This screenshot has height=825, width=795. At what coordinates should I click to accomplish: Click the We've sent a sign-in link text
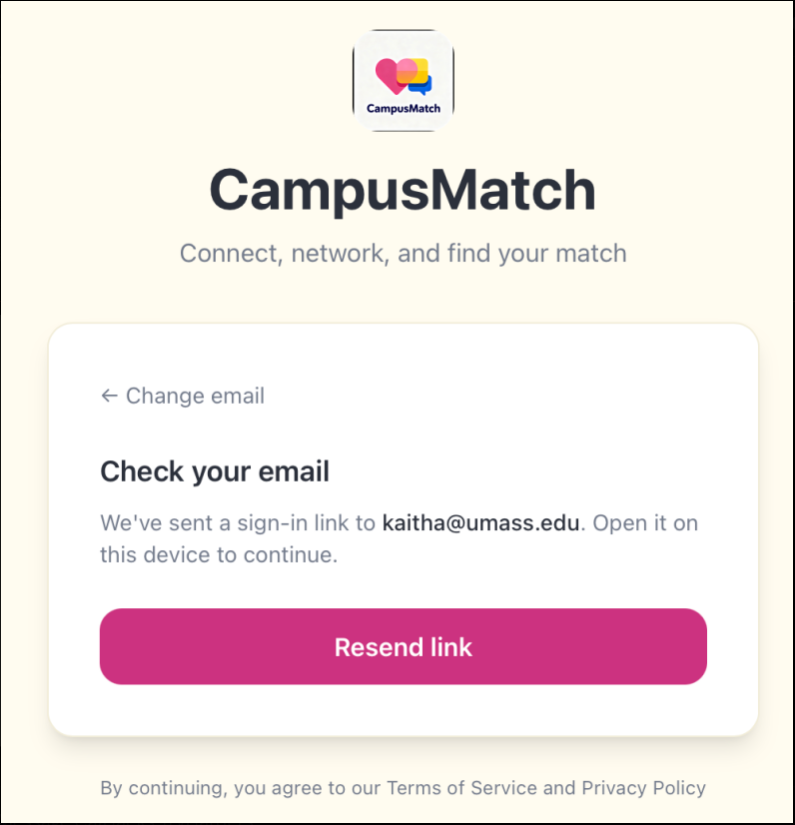coord(238,523)
